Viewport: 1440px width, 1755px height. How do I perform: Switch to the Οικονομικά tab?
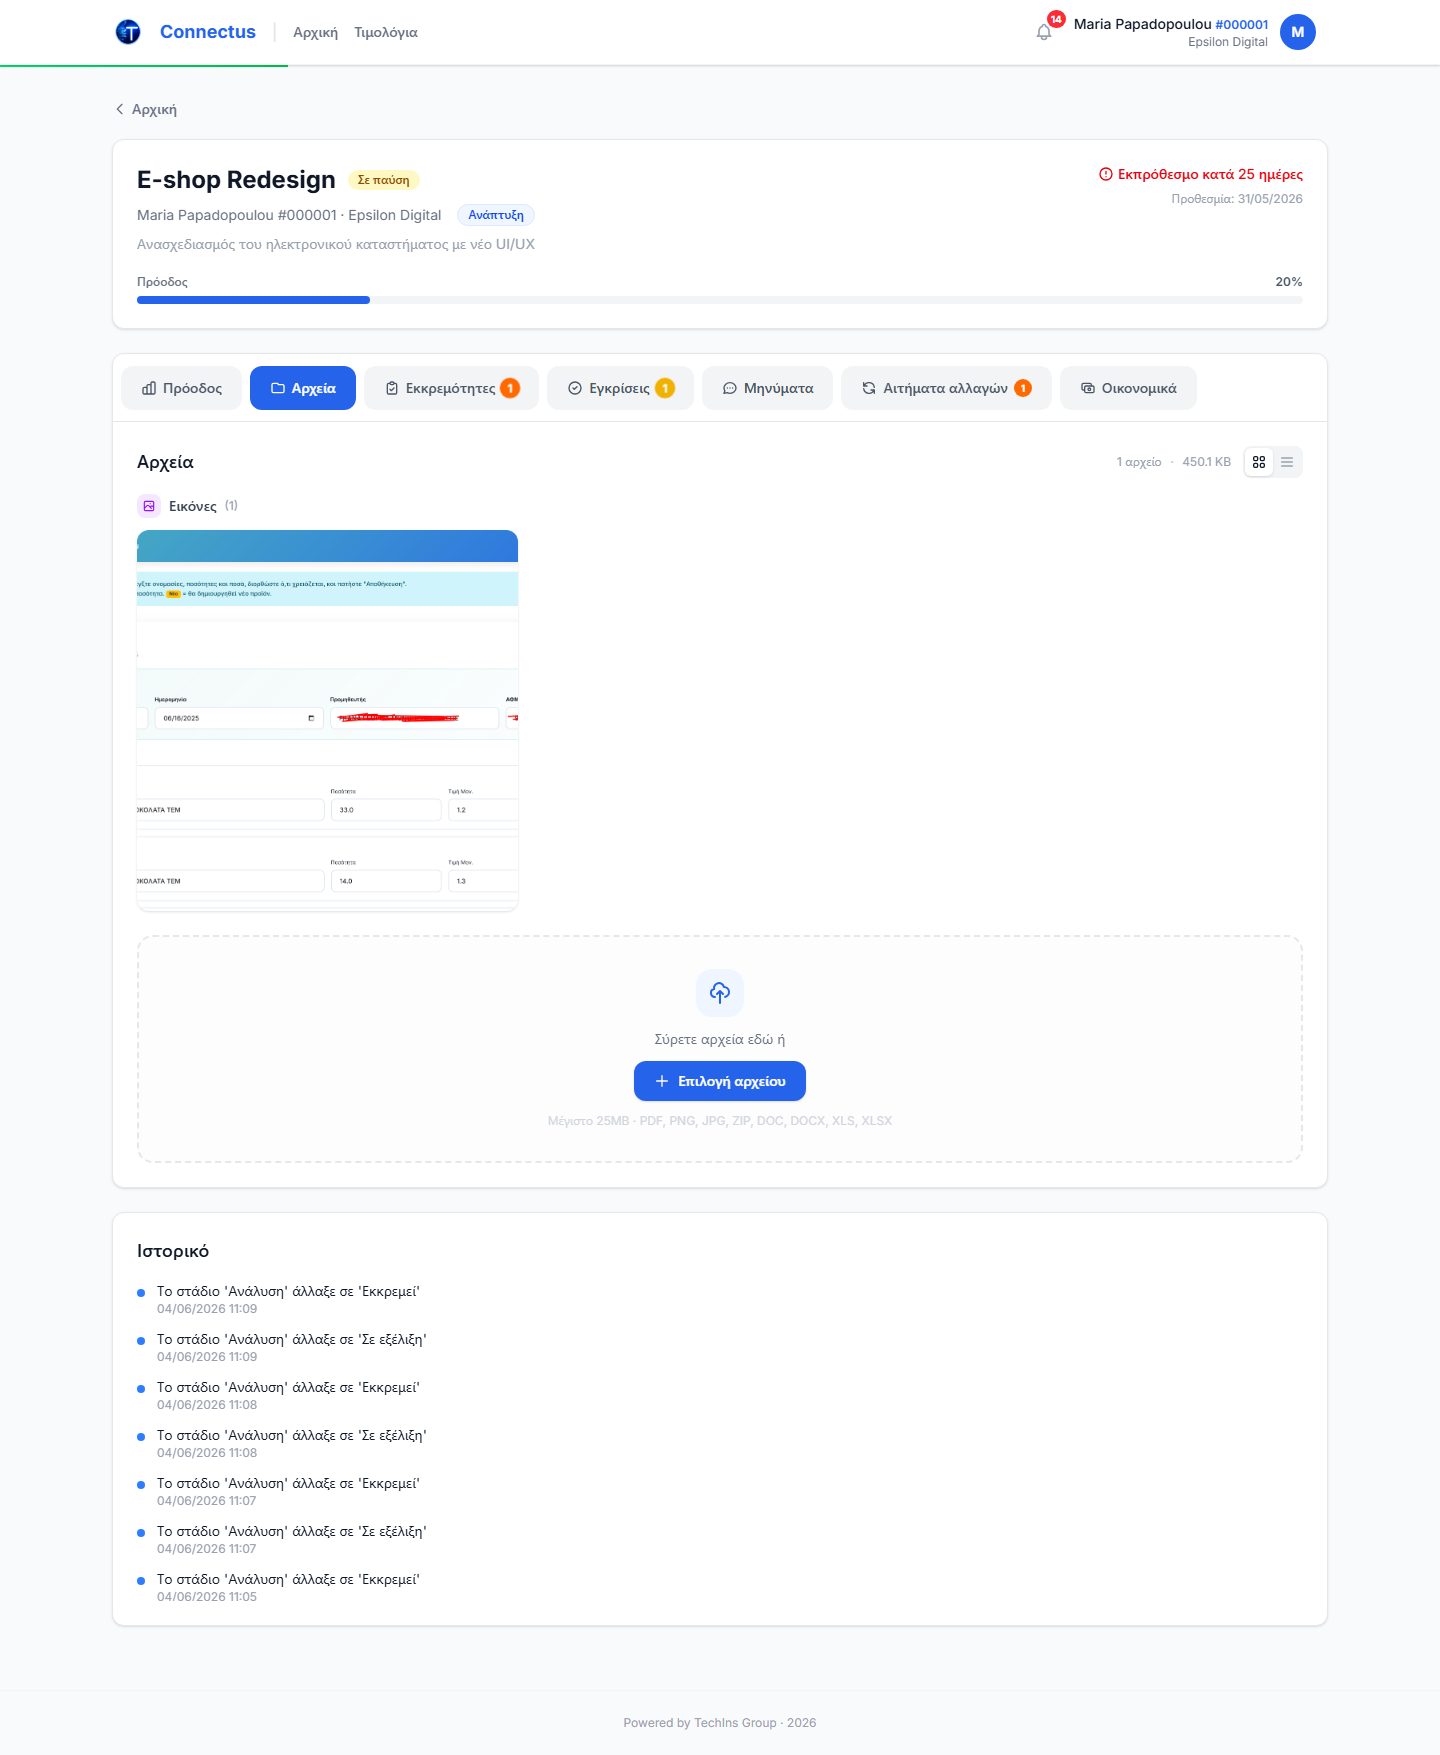[x=1128, y=388]
